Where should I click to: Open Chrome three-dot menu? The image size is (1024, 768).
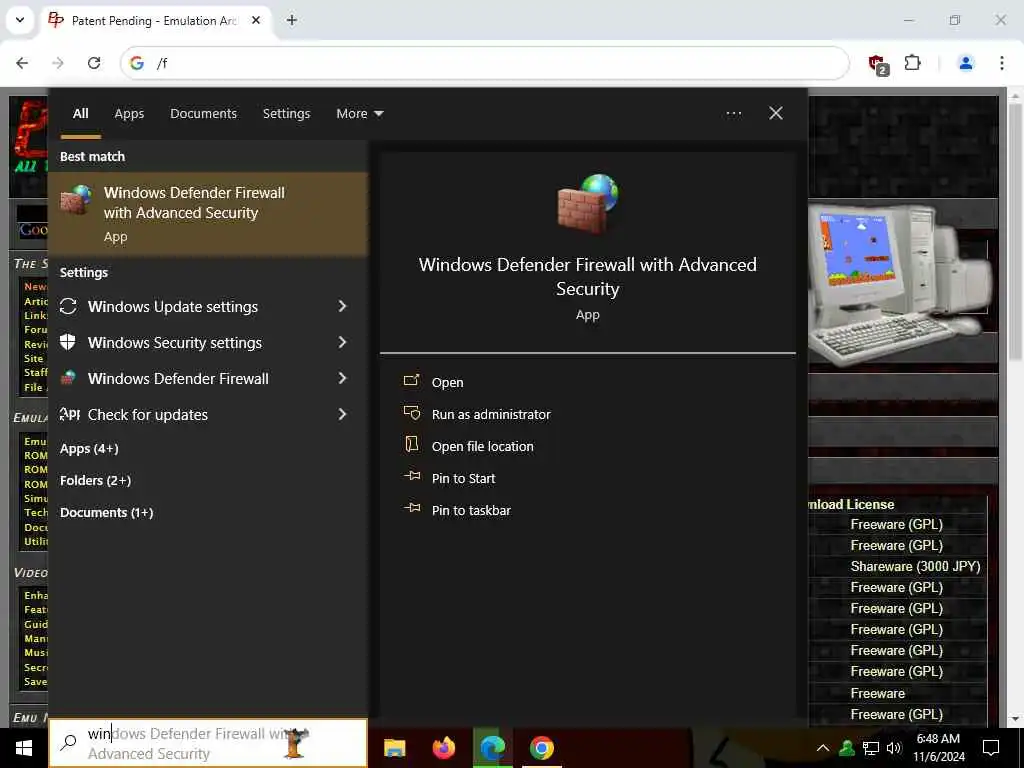[x=1002, y=63]
